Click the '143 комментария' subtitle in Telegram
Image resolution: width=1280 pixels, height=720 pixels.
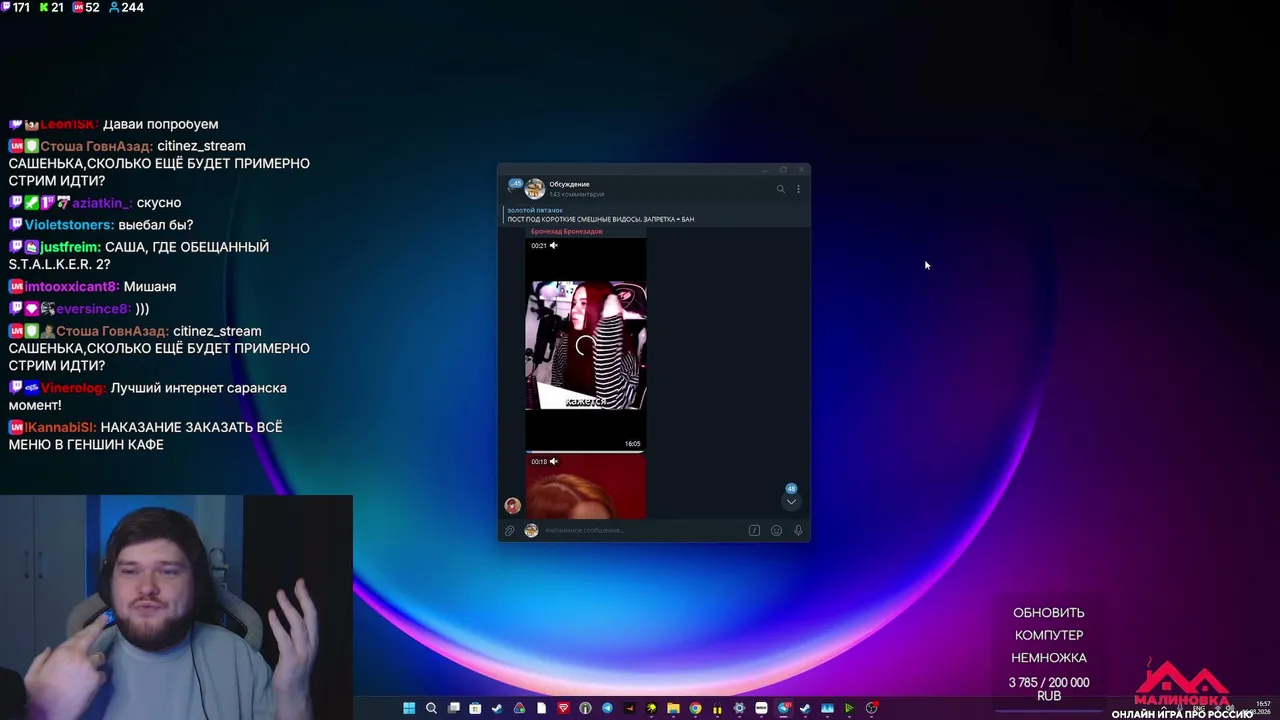coord(576,194)
